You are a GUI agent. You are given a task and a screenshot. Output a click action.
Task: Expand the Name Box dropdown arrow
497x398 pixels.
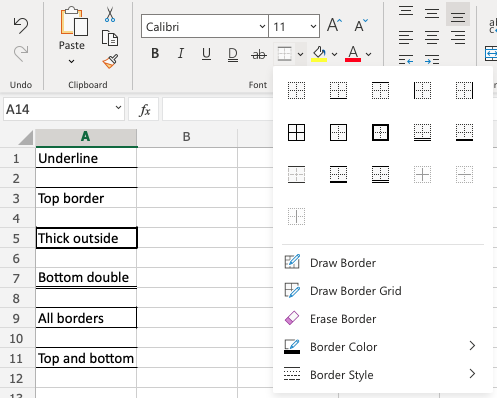[x=118, y=108]
